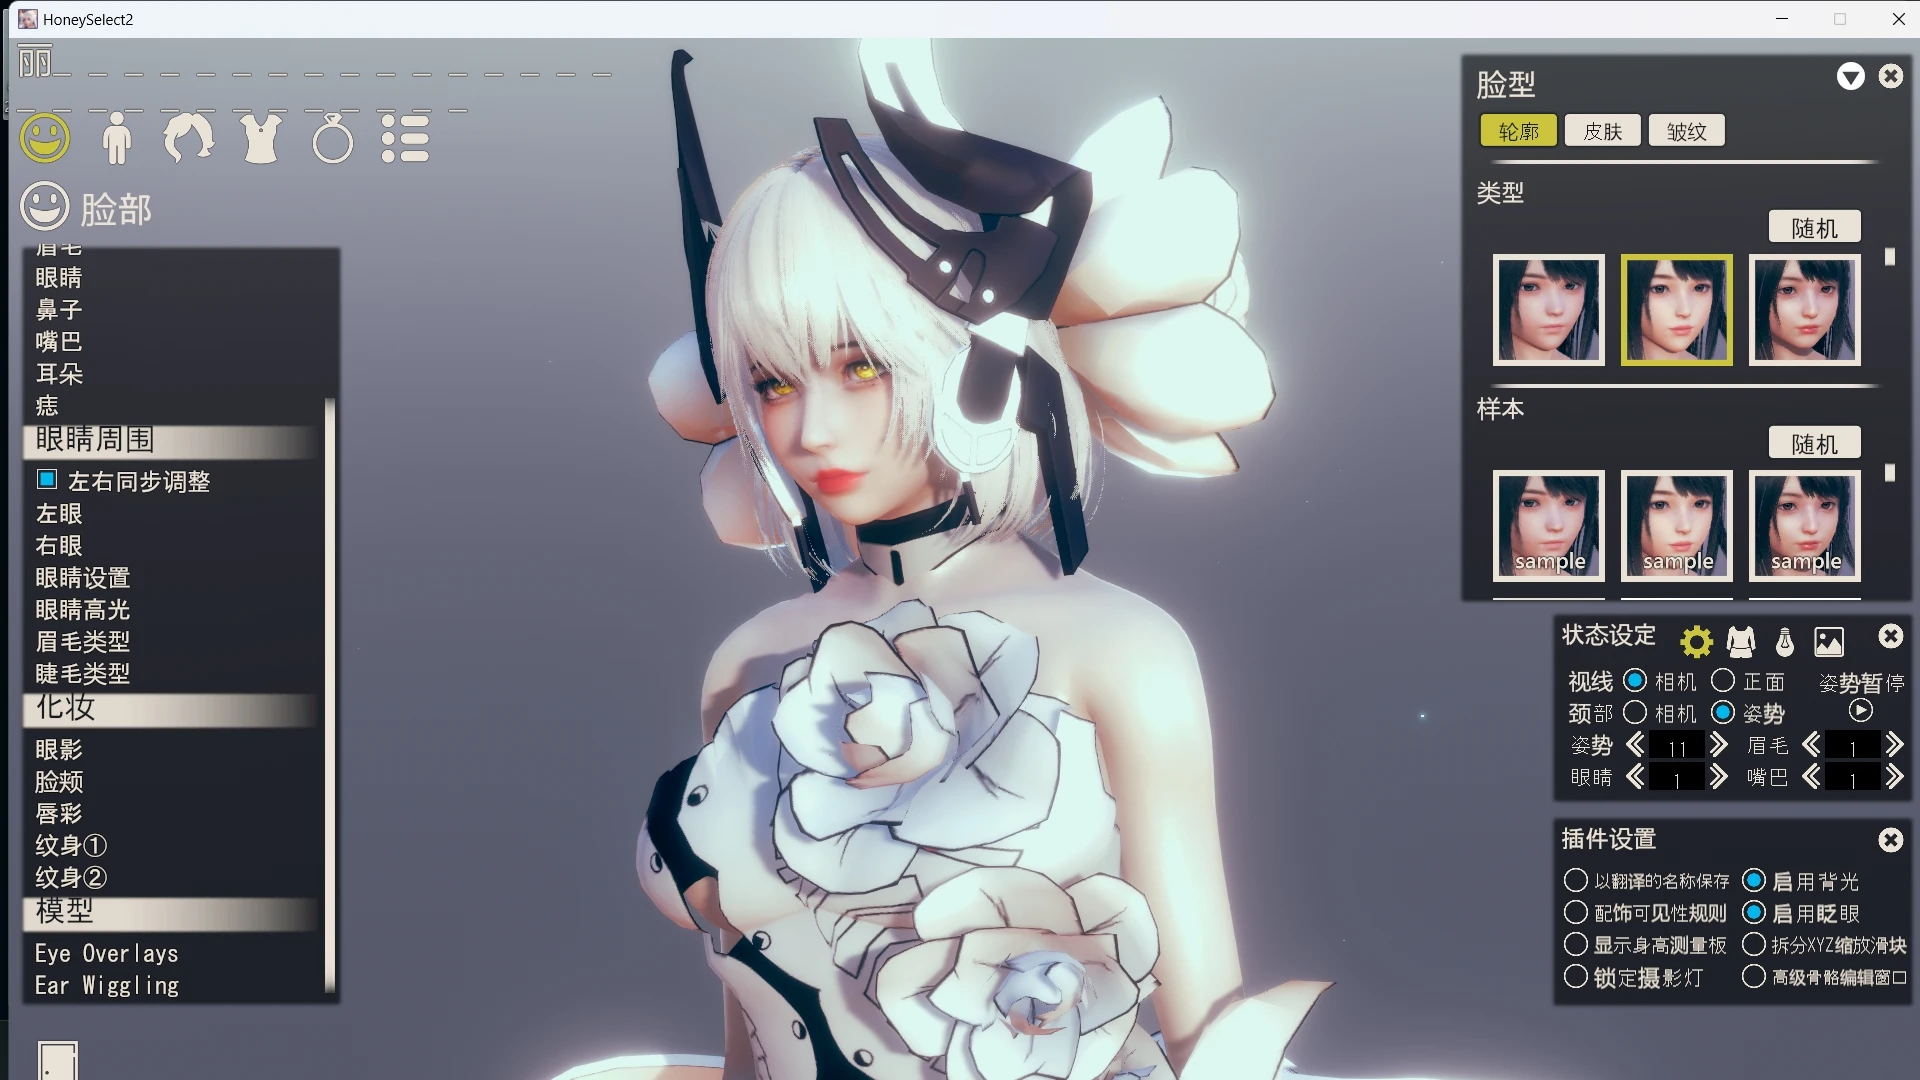Open the clothing shirt icon
The image size is (1920, 1080).
tap(261, 138)
